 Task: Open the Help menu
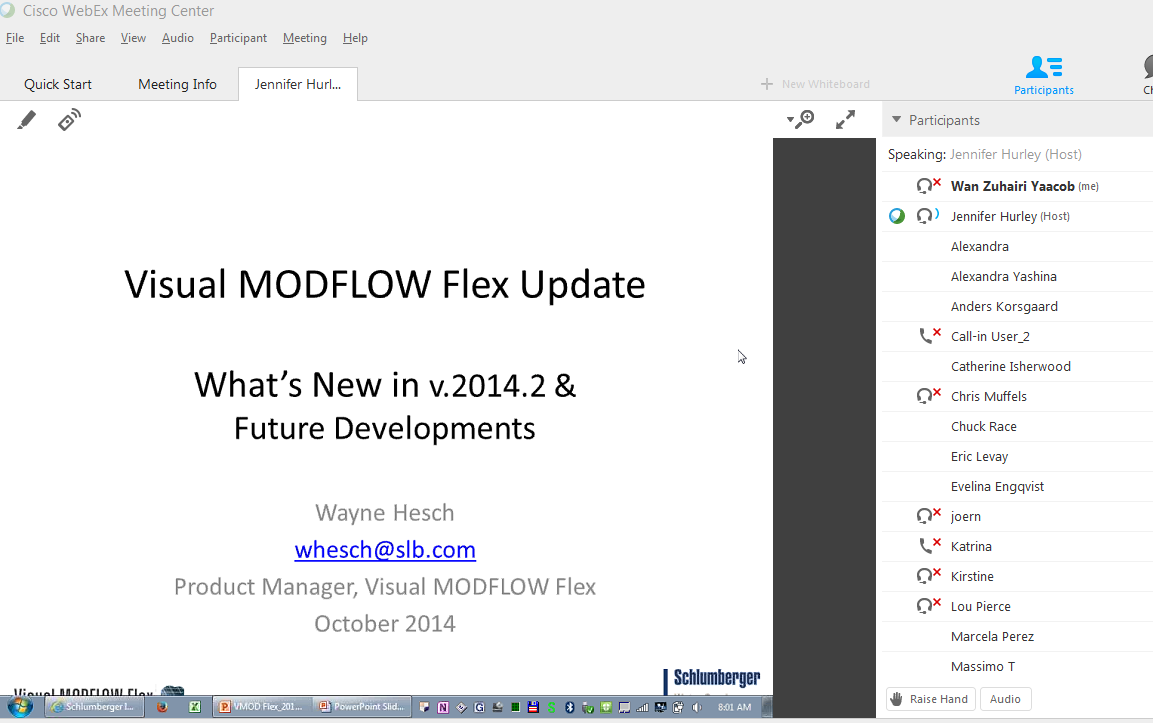(355, 38)
